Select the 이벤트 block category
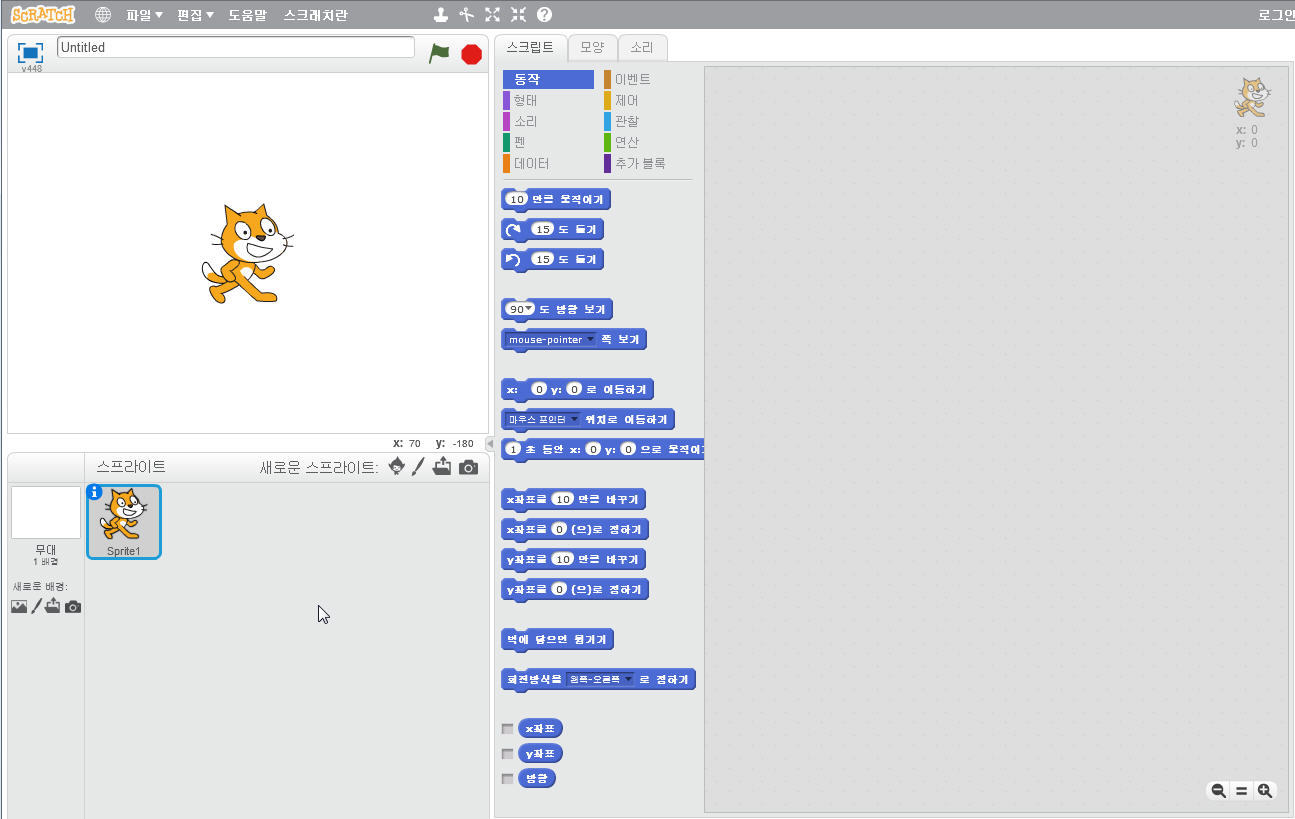Screen dimensions: 1295x819 (632, 79)
